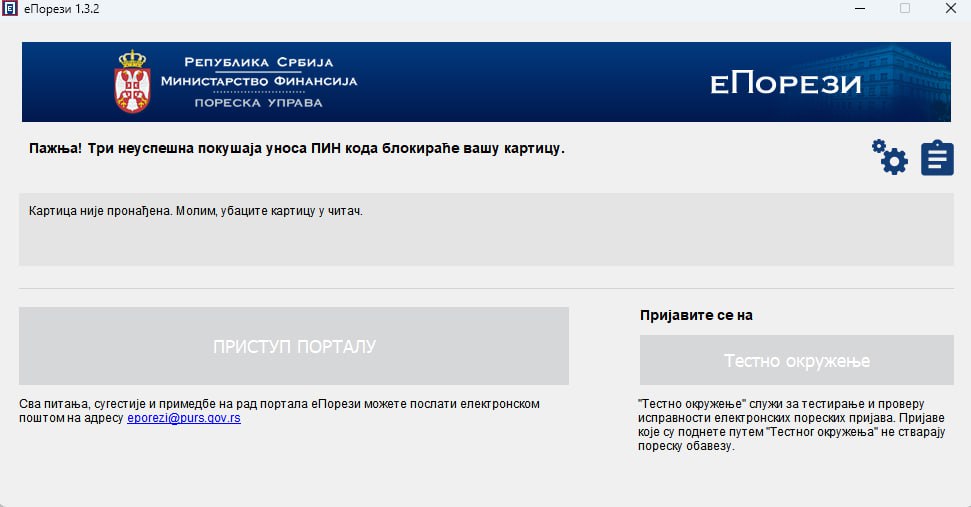Viewport: 971px width, 507px height.
Task: Minimize the еПорези window
Action: click(x=859, y=8)
